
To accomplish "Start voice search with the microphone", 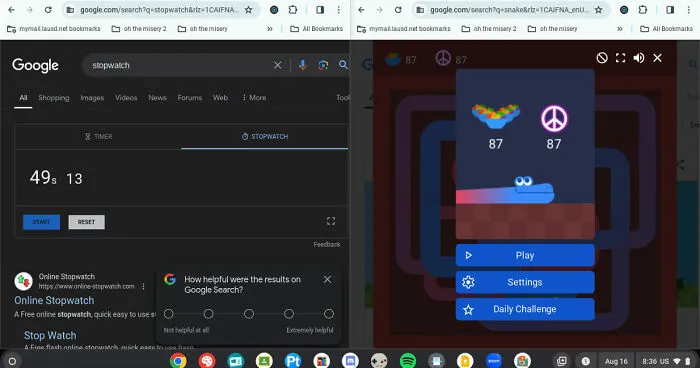I will 303,65.
